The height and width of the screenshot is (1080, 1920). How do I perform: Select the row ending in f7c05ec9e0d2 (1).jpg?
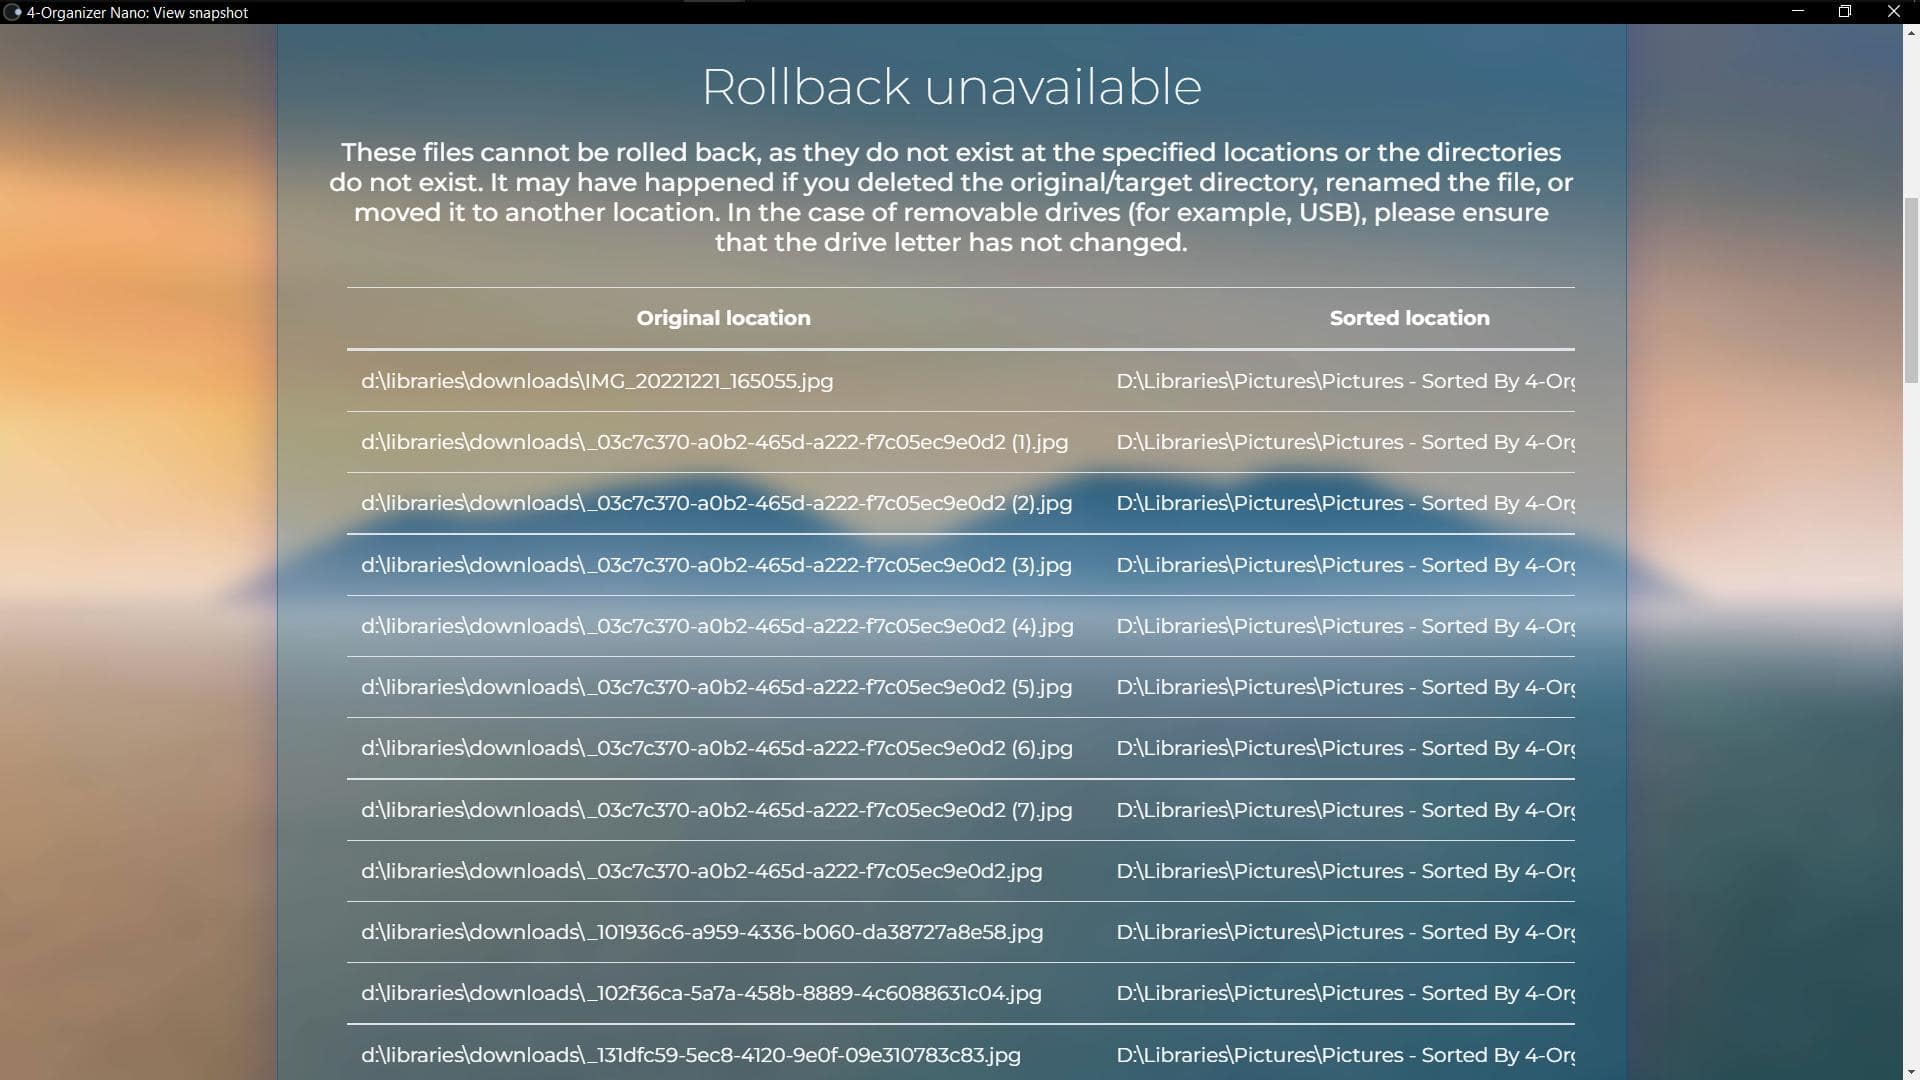(714, 442)
